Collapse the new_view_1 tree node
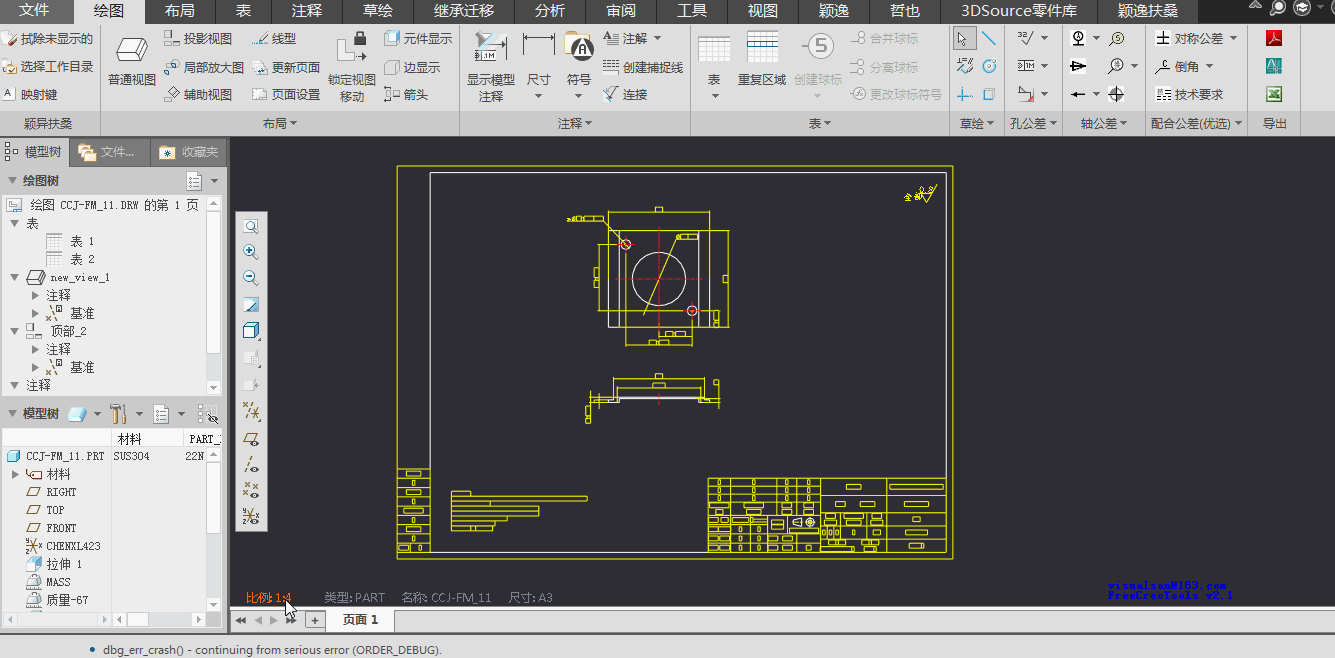This screenshot has height=658, width=1335. 15,277
